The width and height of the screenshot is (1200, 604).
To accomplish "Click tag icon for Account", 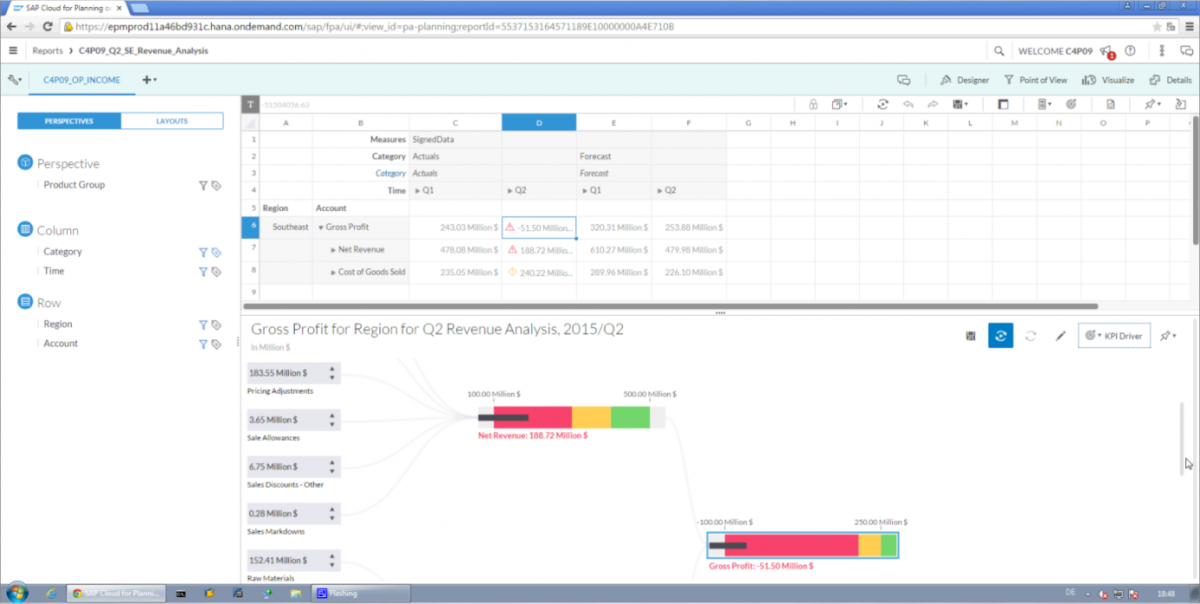I will (x=216, y=343).
